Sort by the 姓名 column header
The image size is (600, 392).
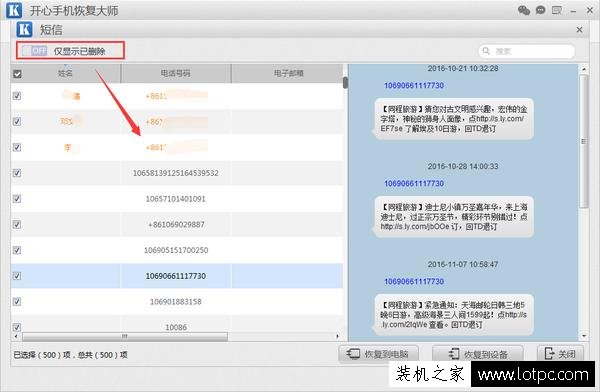[65, 73]
